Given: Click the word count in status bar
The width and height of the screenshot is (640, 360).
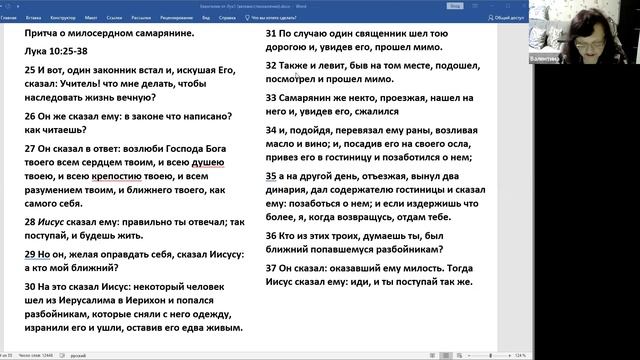Looking at the screenshot, I should (36, 356).
